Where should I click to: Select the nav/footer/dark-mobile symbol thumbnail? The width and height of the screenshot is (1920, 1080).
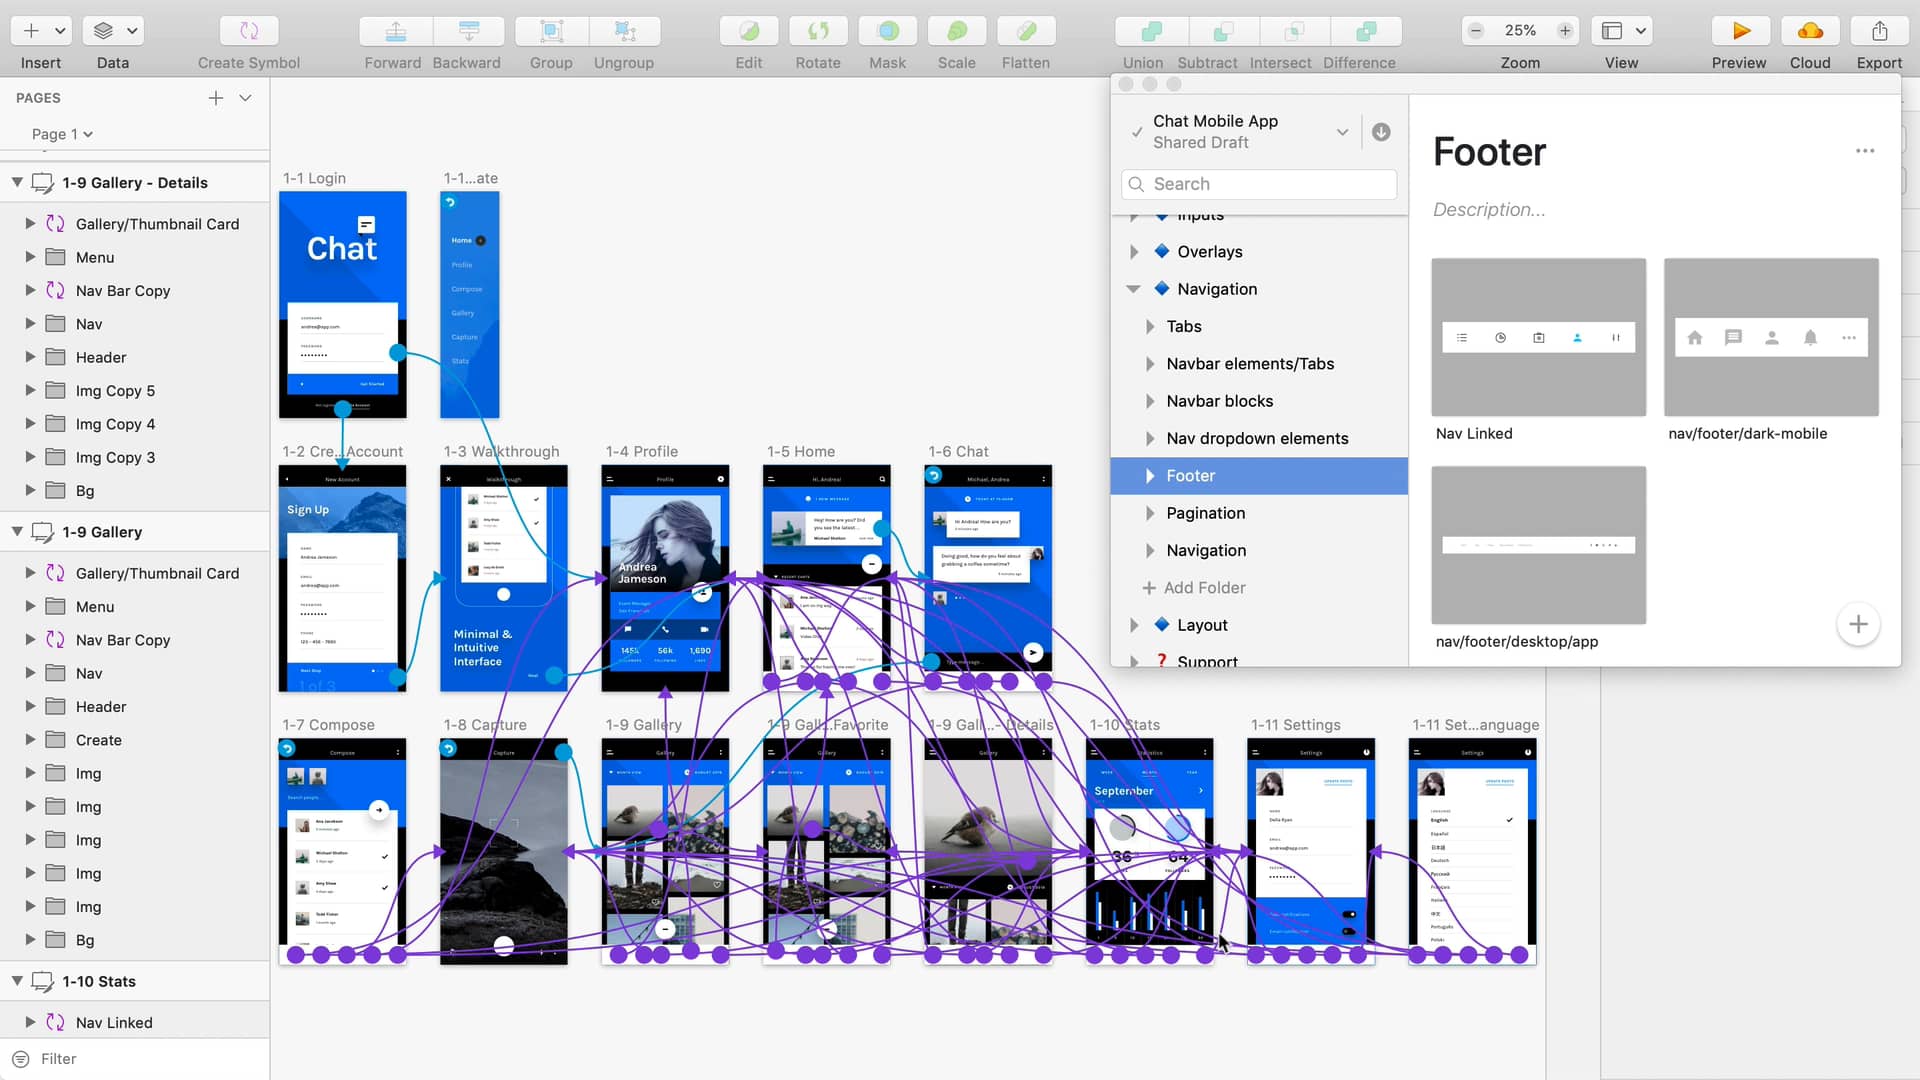(1770, 338)
